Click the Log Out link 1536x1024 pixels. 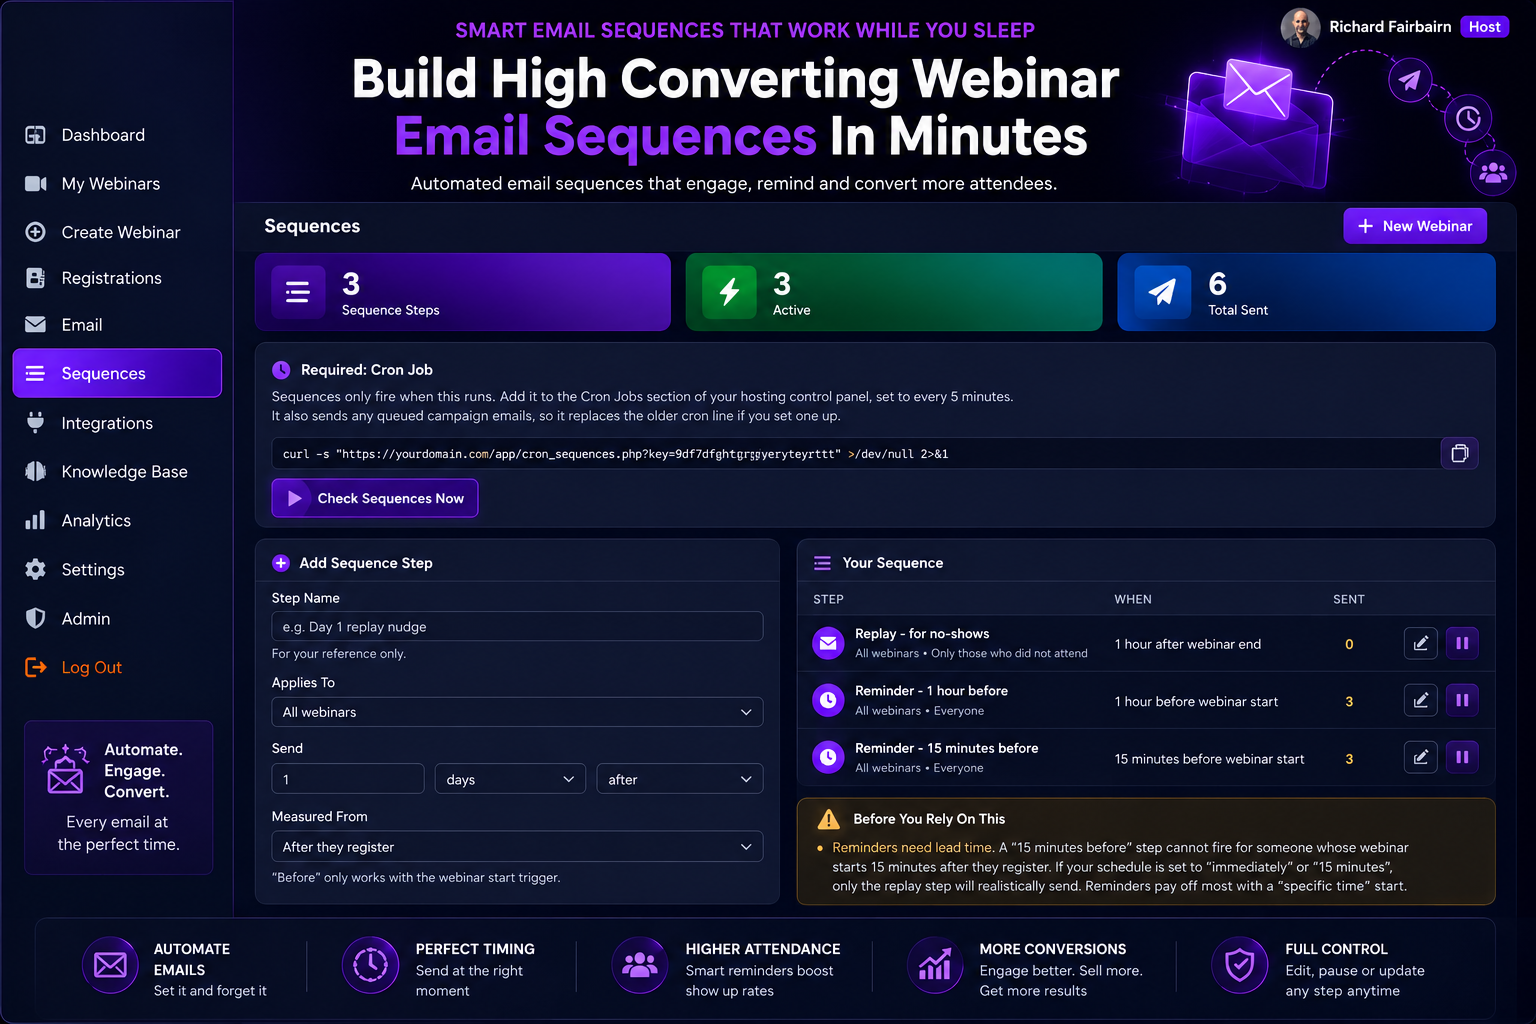pos(91,667)
